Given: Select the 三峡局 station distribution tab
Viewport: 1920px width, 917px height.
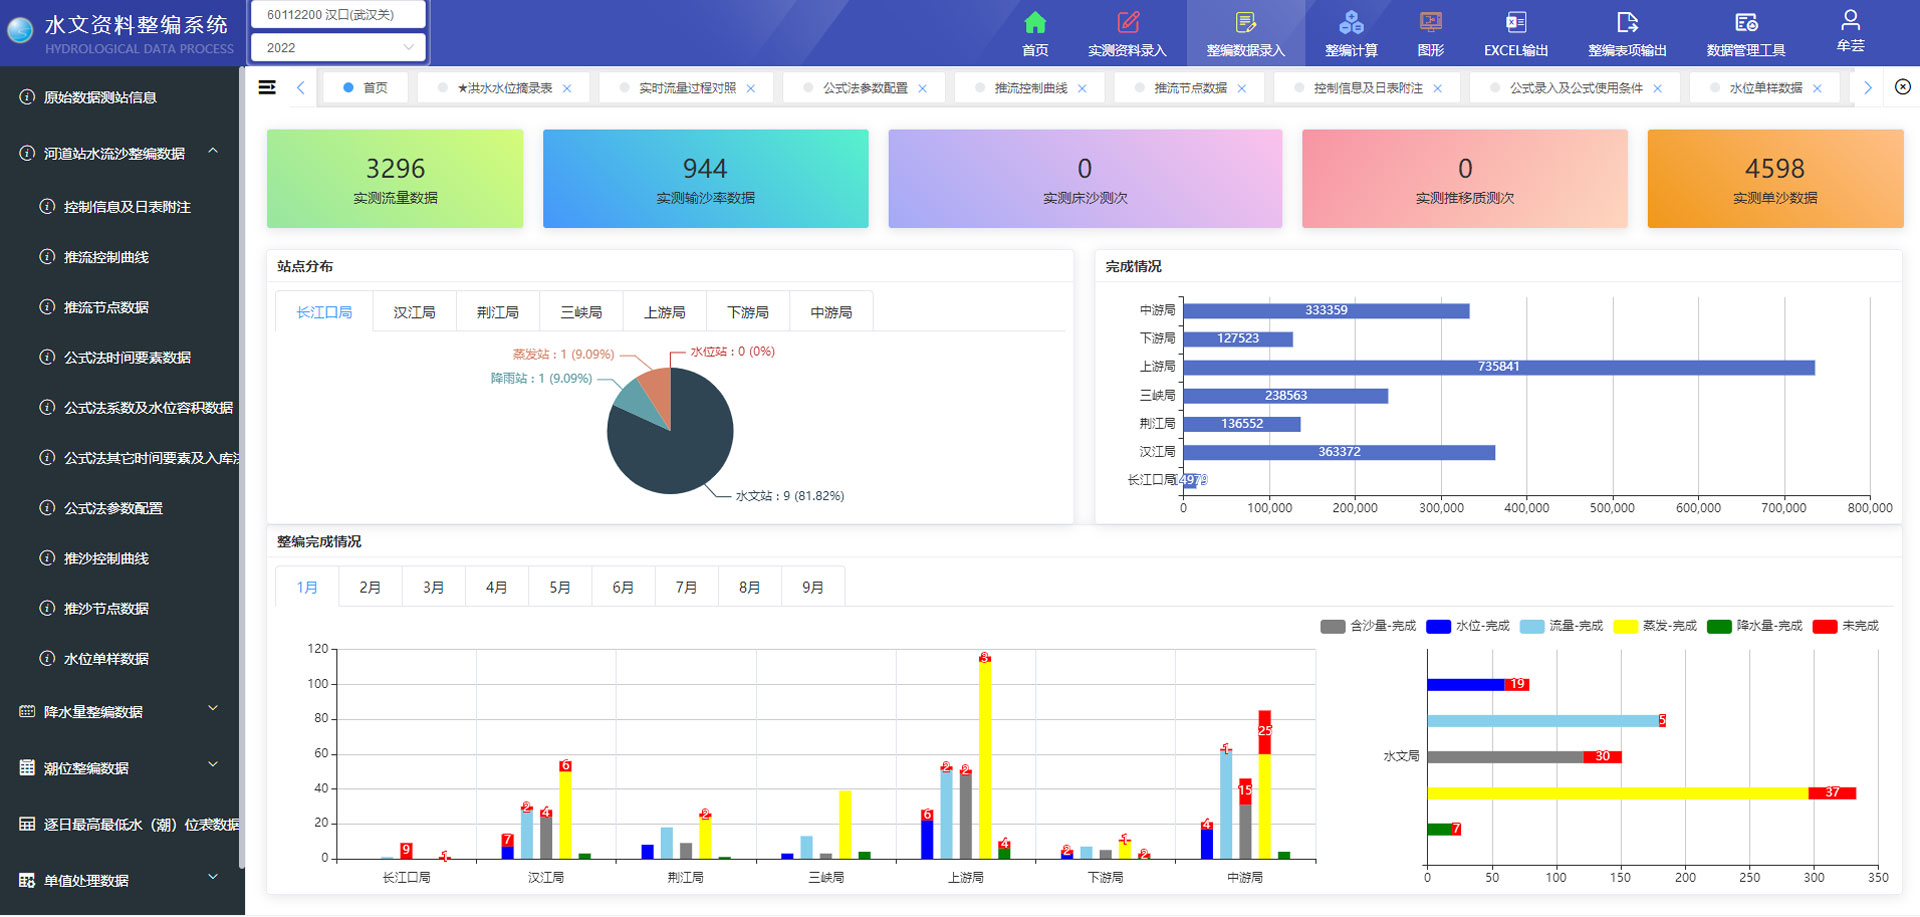Looking at the screenshot, I should [581, 312].
